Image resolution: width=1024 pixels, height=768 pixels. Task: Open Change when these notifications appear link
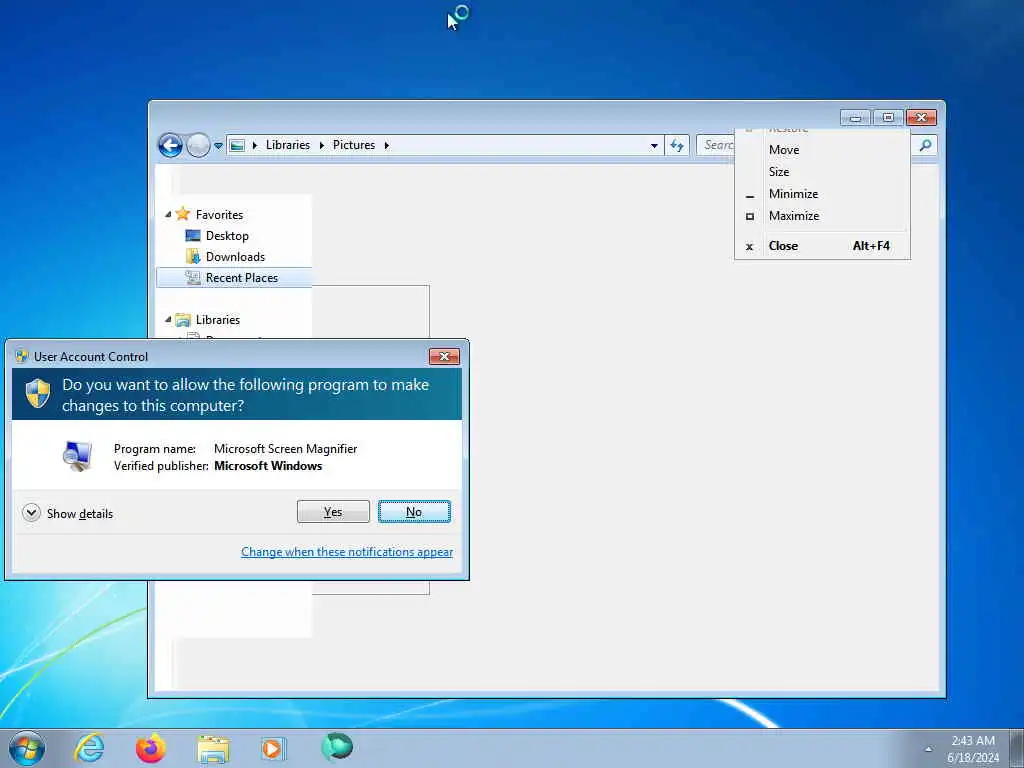(347, 552)
